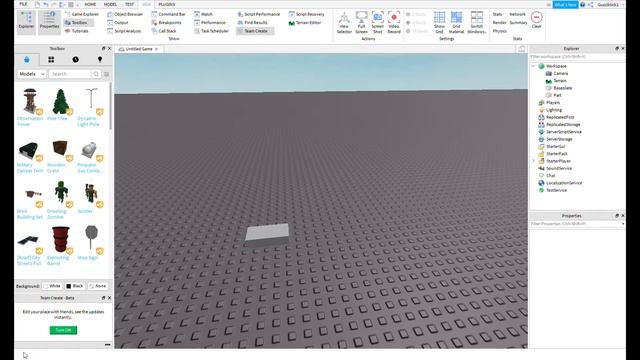Toggle the Properties panel button

49,22
